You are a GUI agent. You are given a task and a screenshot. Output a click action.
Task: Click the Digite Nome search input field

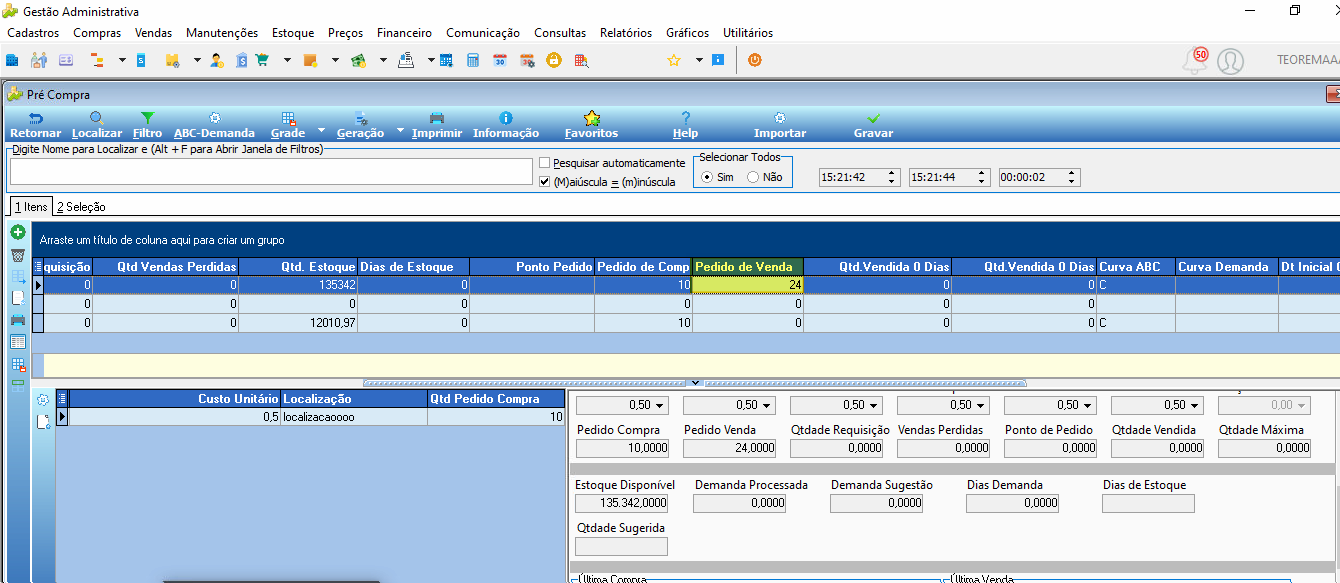coord(271,171)
